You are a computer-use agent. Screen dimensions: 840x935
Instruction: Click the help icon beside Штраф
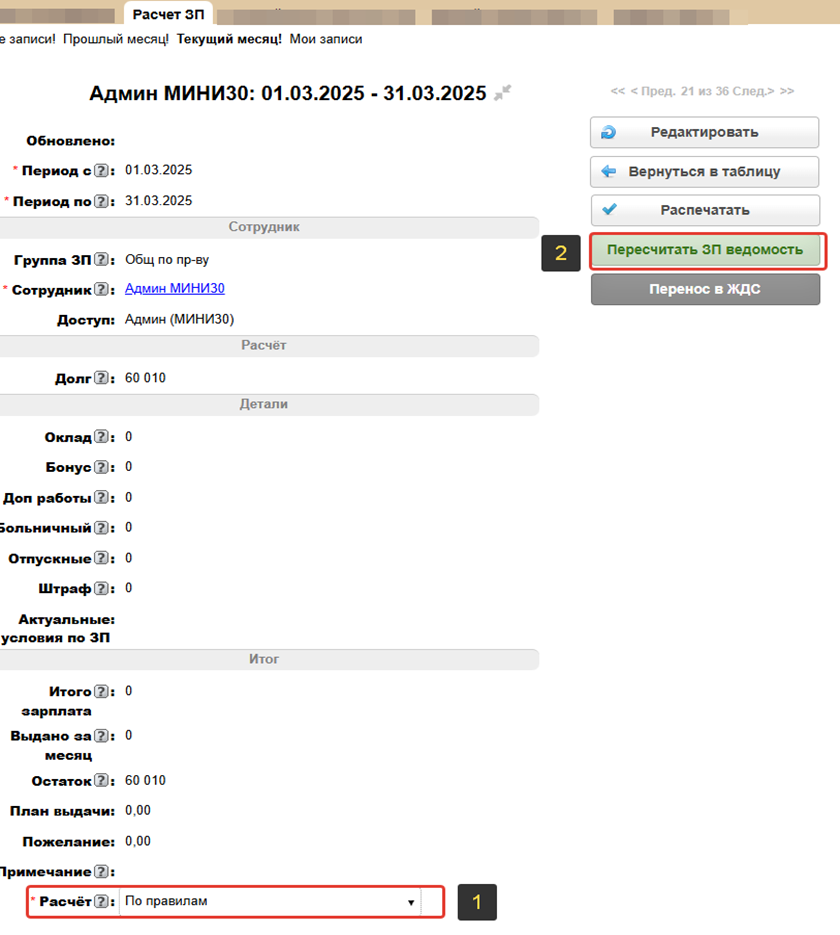[x=101, y=589]
